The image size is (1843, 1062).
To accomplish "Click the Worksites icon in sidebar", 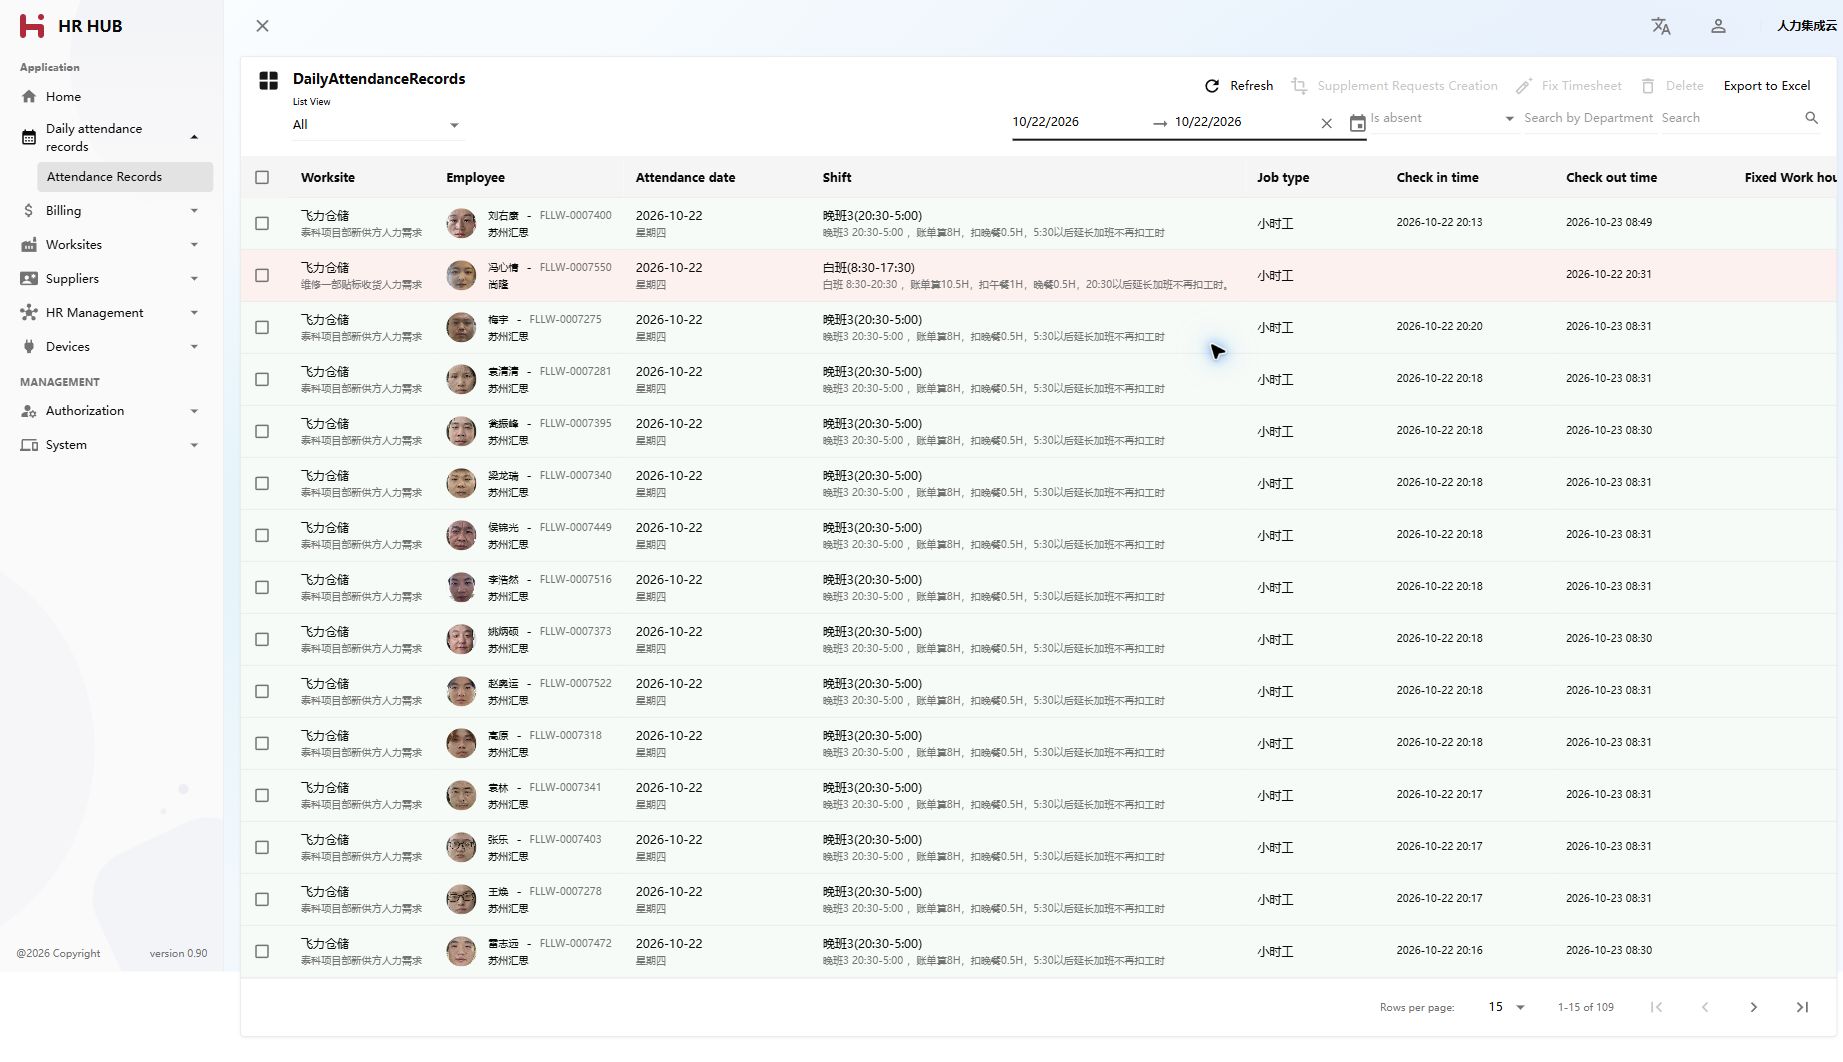I will tap(29, 245).
